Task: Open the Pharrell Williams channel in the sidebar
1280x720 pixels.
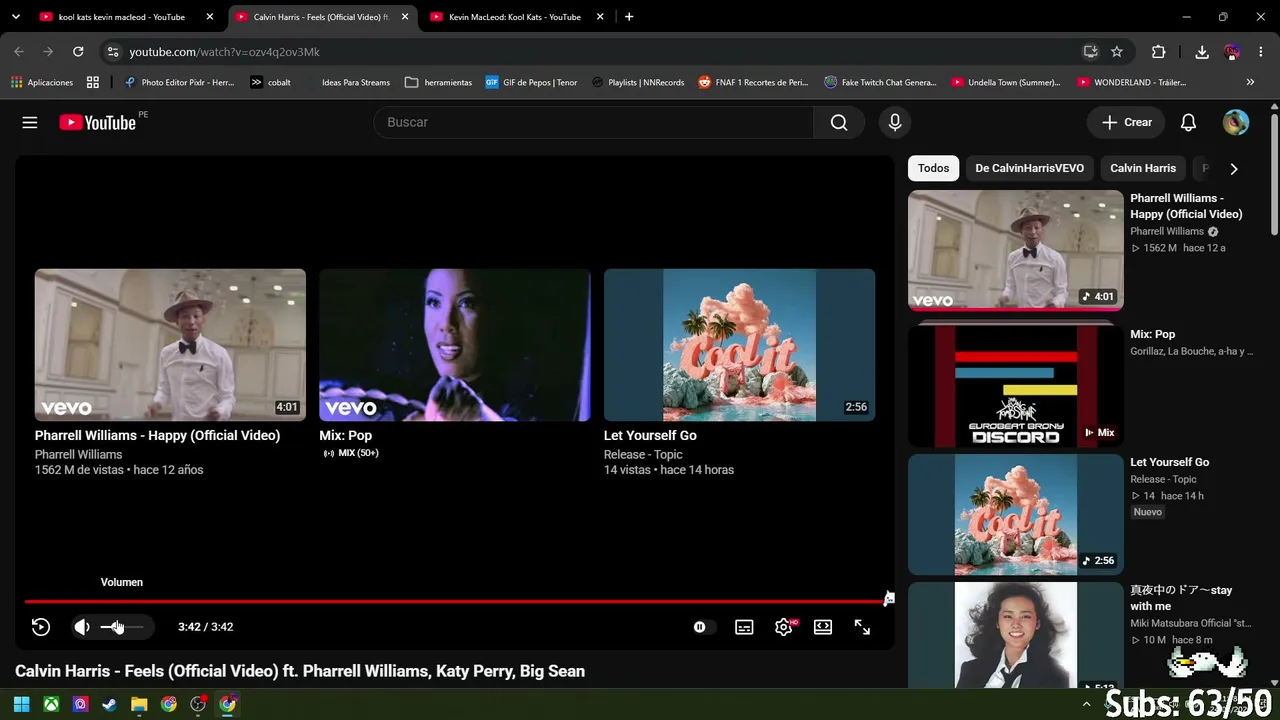Action: point(1167,231)
